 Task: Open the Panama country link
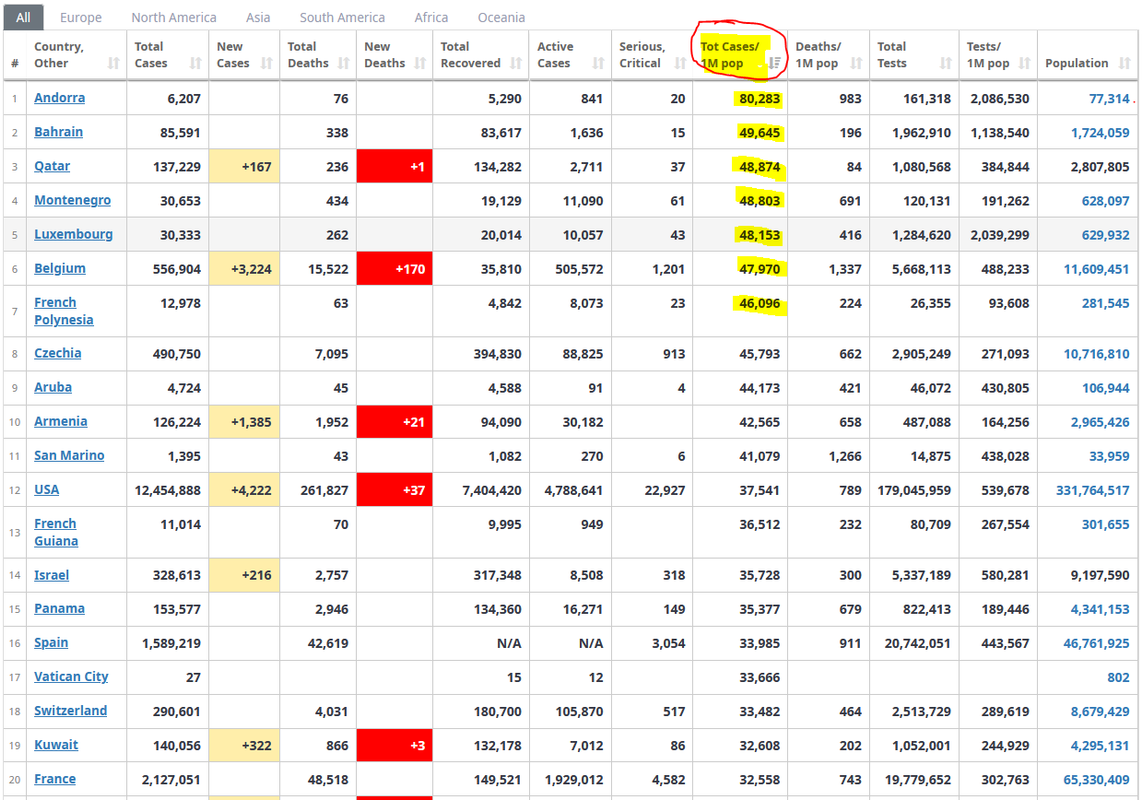[x=60, y=609]
